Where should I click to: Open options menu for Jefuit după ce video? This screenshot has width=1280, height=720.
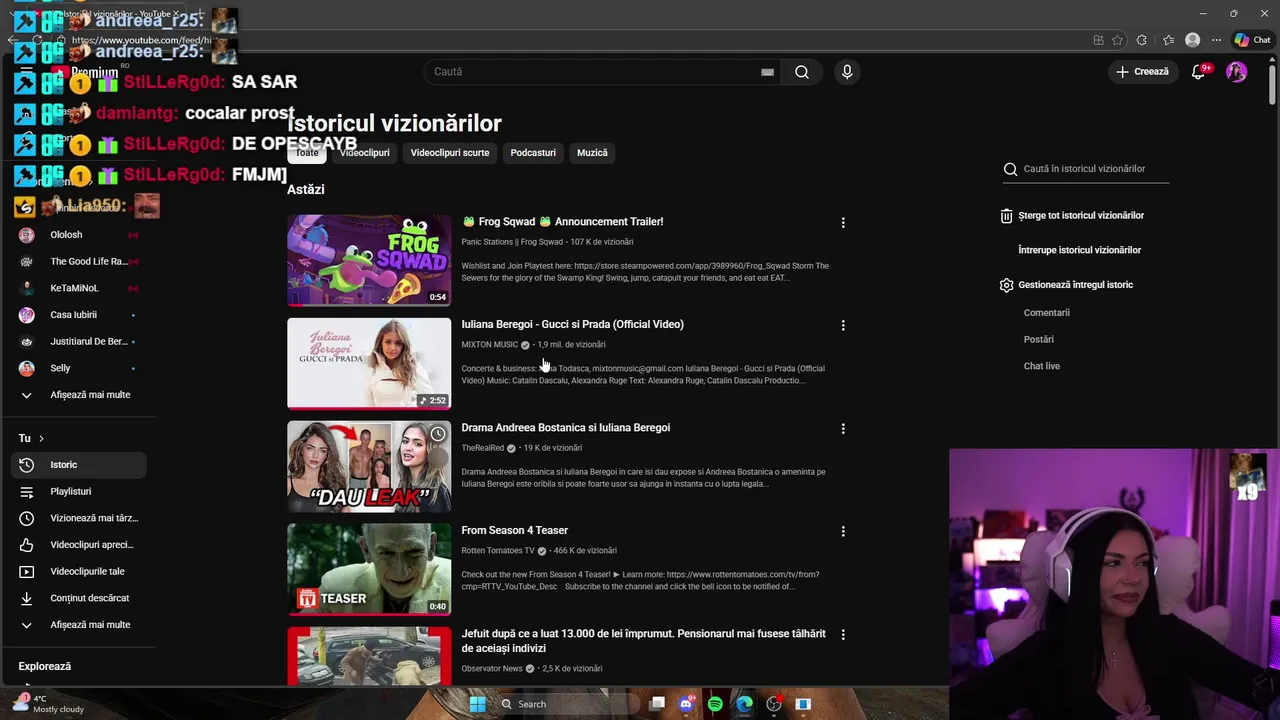(843, 634)
